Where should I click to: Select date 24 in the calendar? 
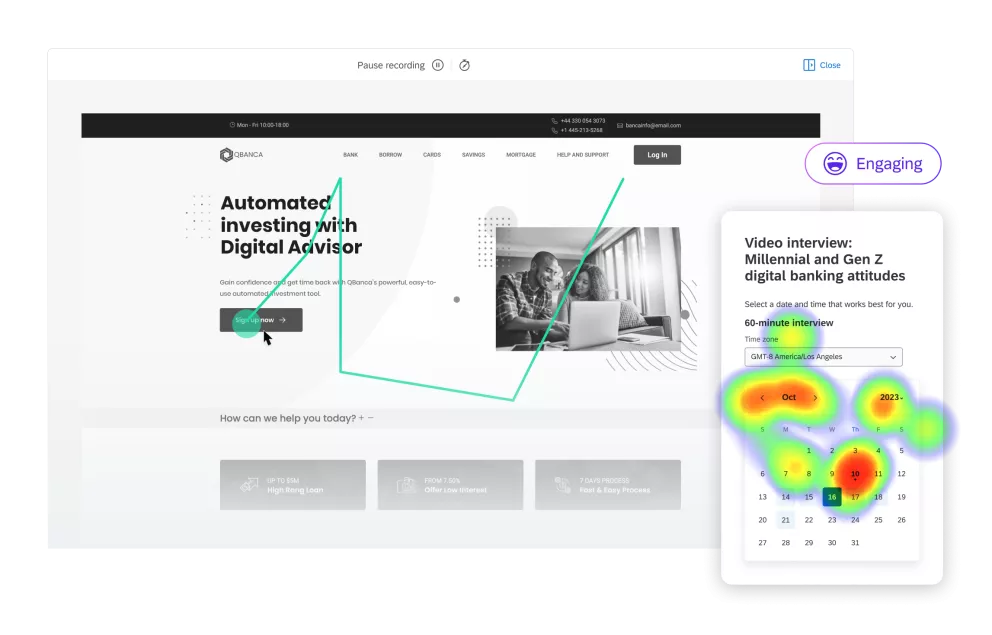click(x=855, y=520)
